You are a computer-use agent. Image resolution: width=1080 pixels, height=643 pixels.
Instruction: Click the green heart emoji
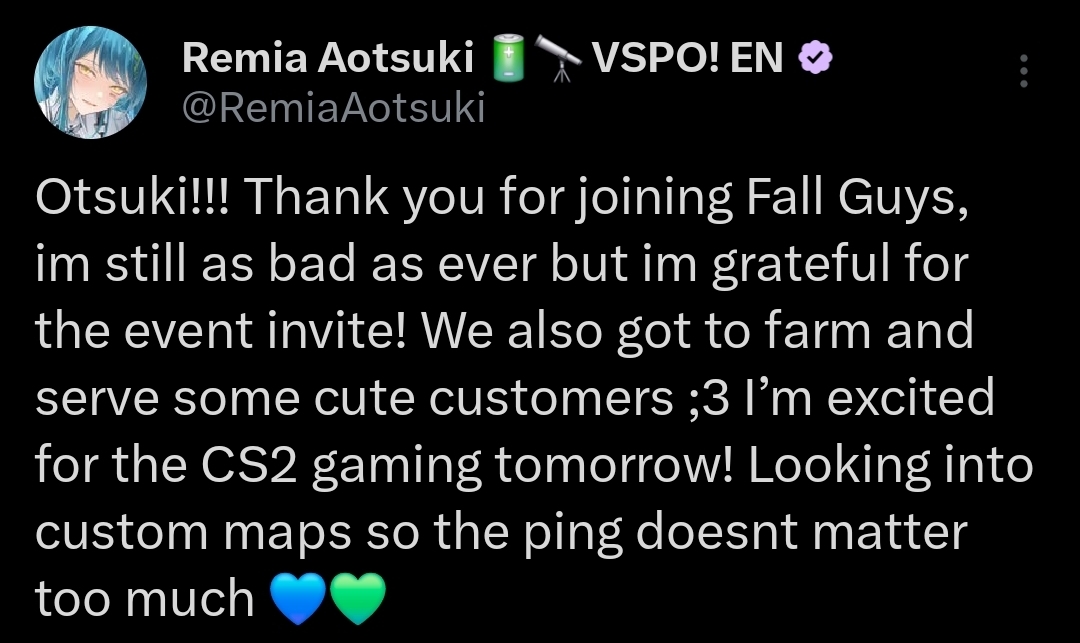tap(357, 600)
